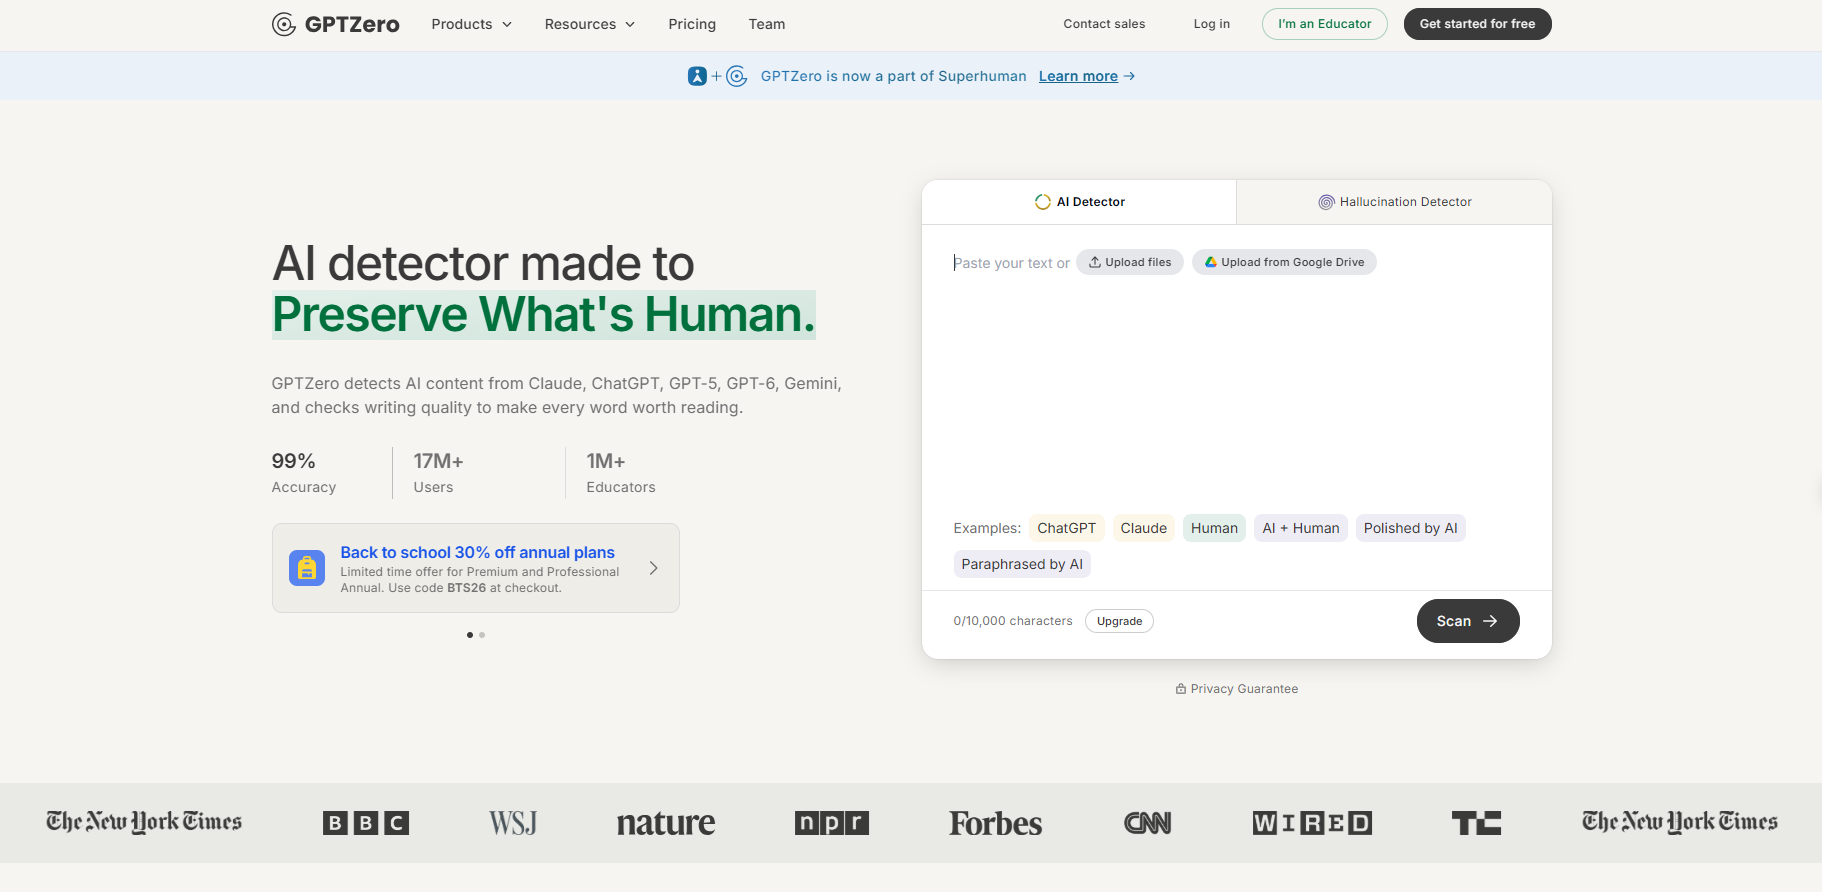Screen dimensions: 1822x892
Task: Click the backpack icon in promo card
Action: point(307,568)
